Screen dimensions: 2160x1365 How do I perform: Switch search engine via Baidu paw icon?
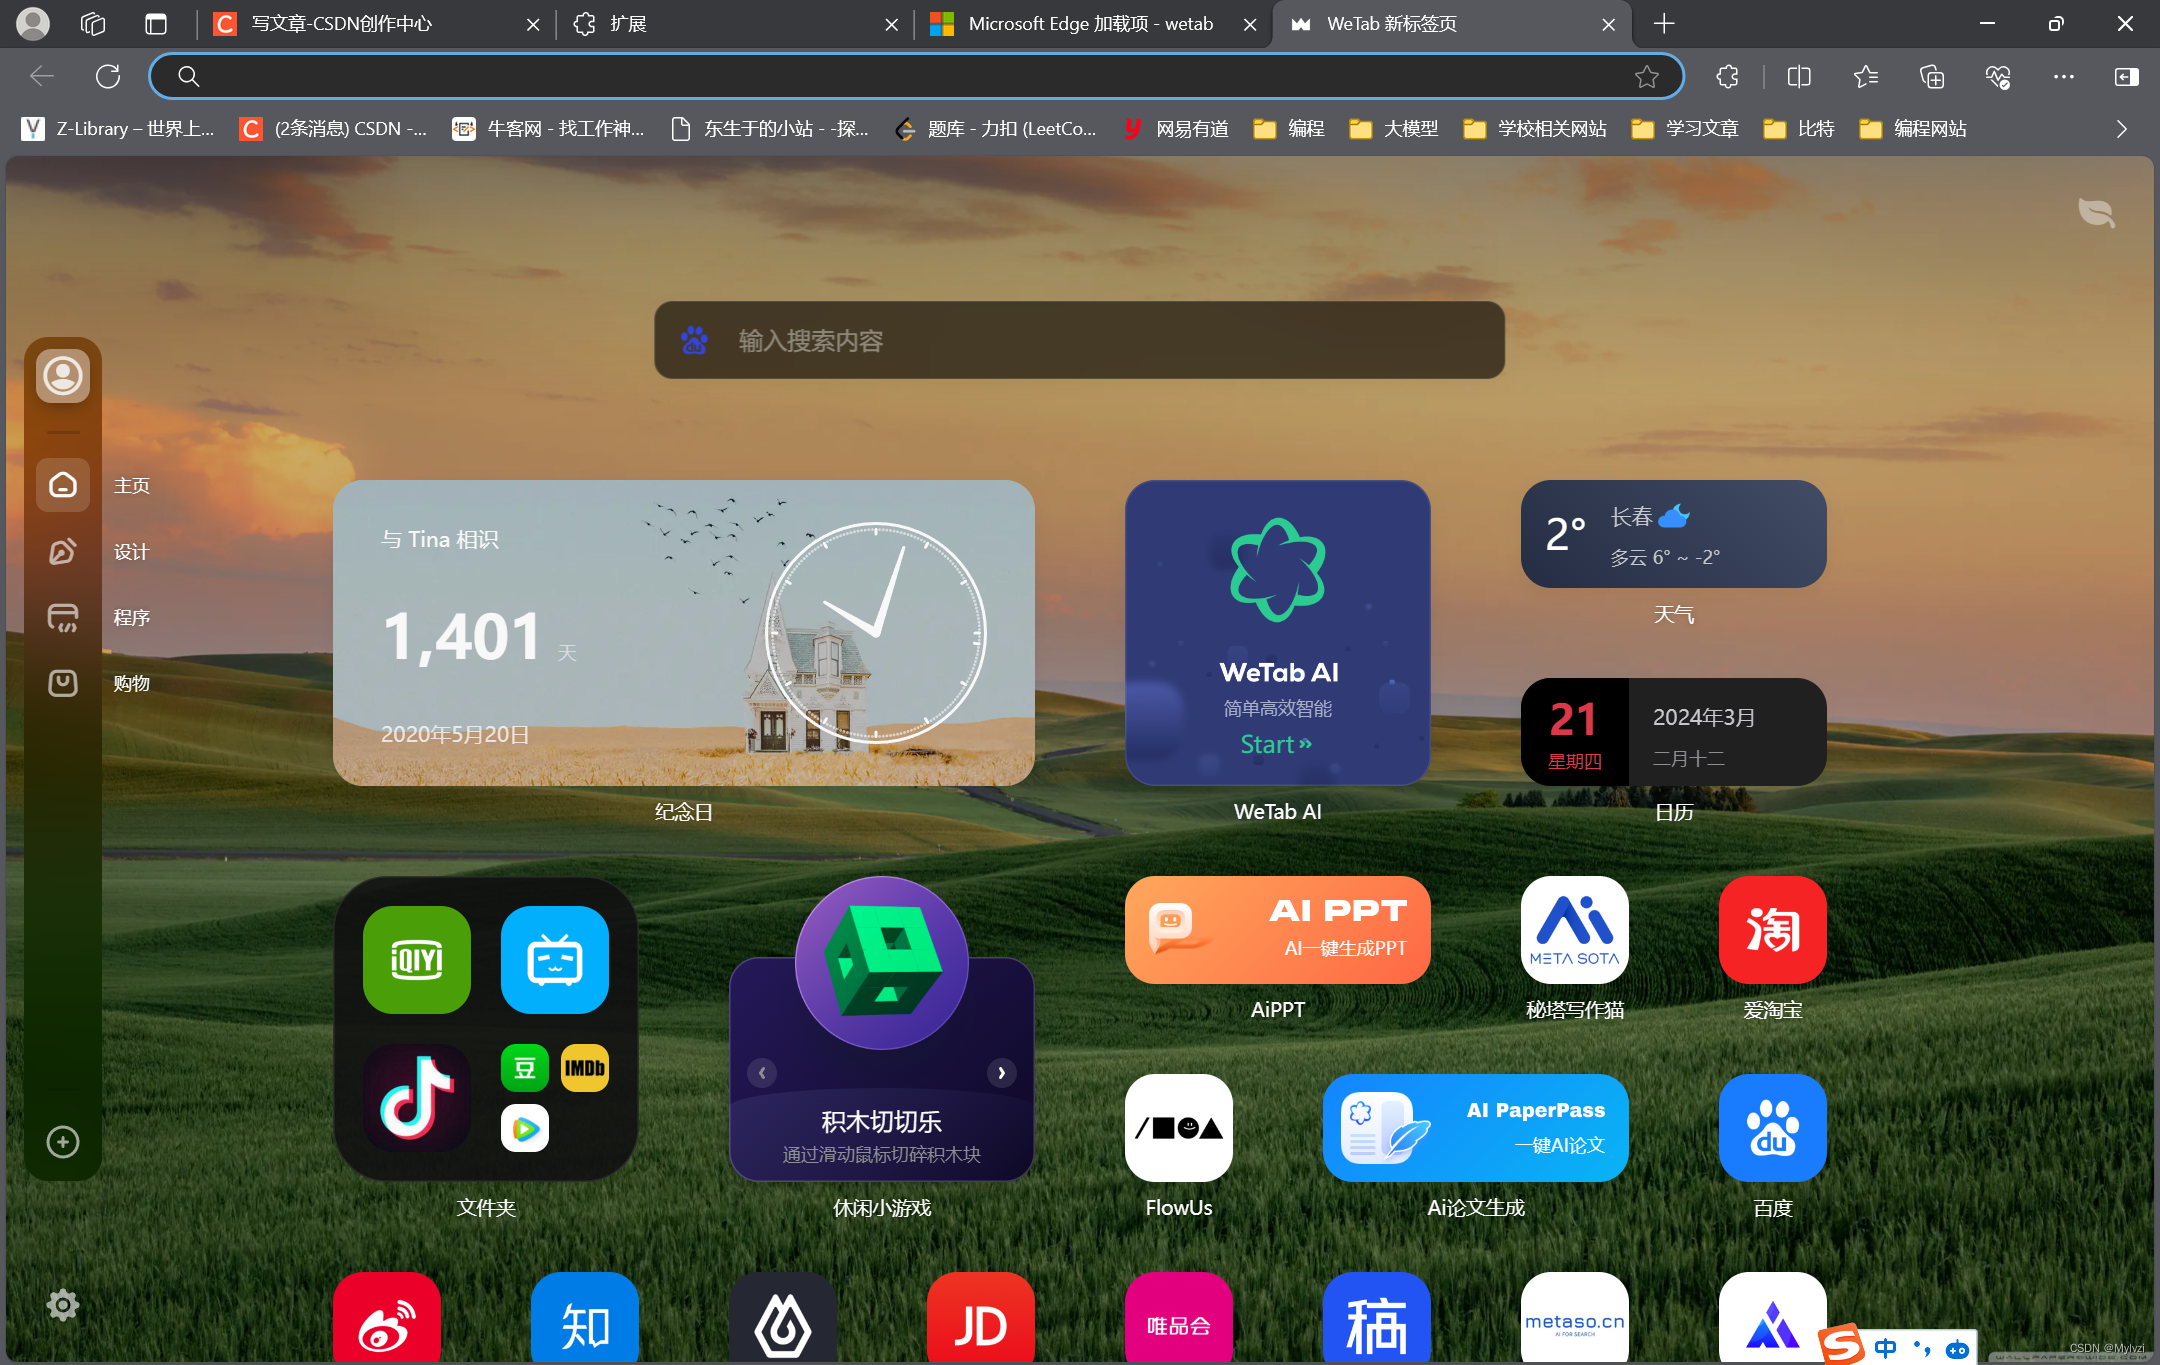tap(694, 341)
